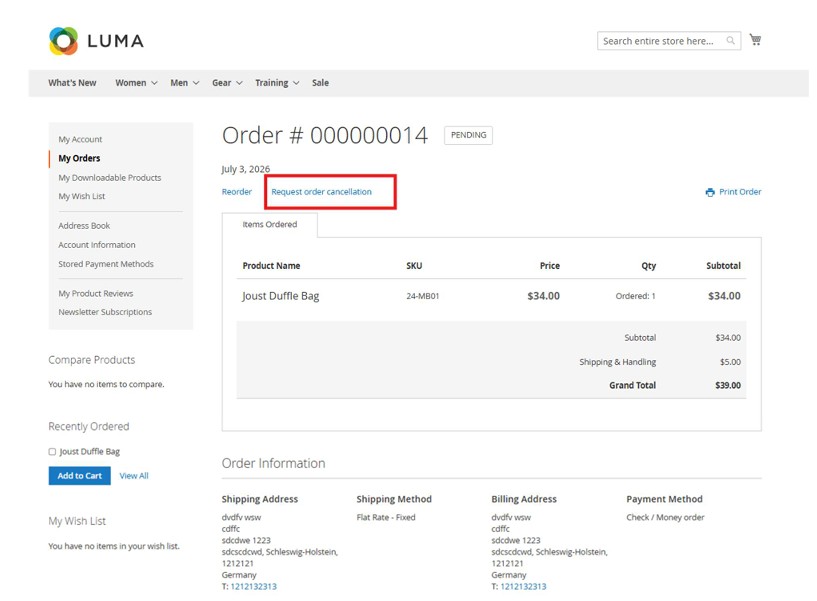Select the Items Ordered tab
817x601 pixels.
(269, 225)
